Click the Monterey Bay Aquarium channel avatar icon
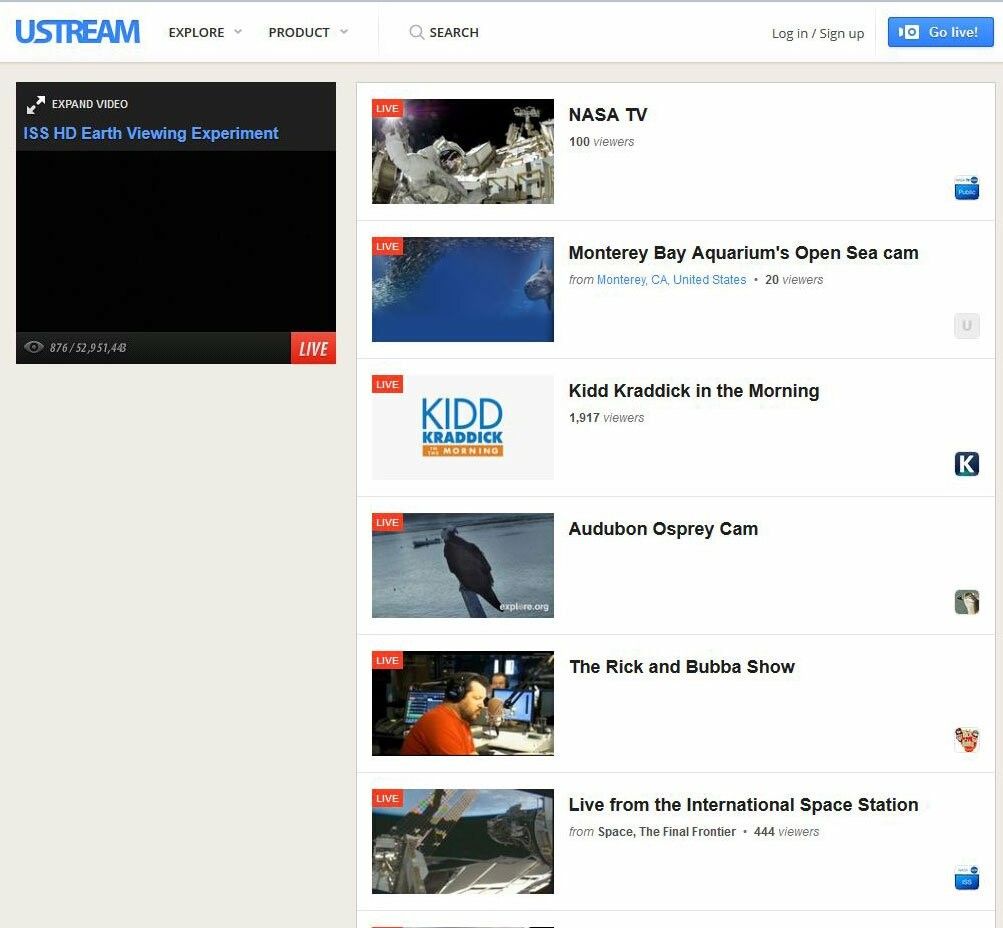Image resolution: width=1003 pixels, height=928 pixels. pyautogui.click(x=966, y=325)
